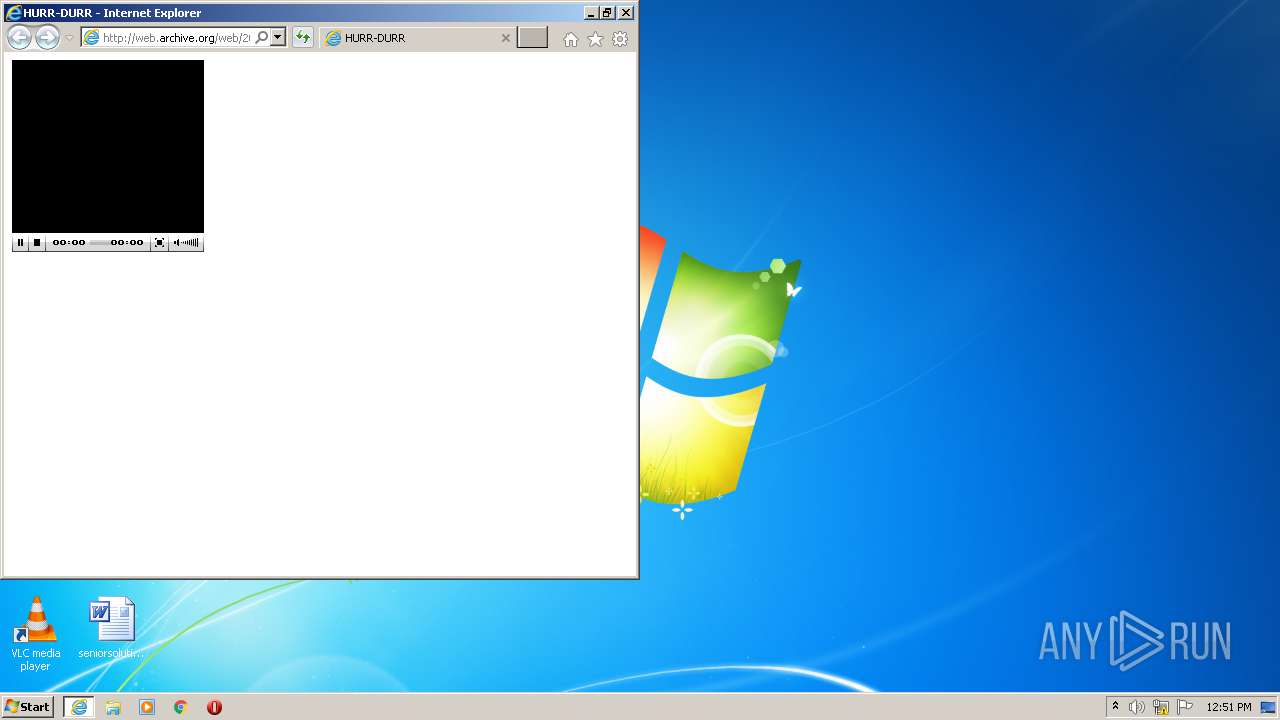The height and width of the screenshot is (720, 1280).
Task: Open the recent pages dropdown arrow
Action: (x=69, y=38)
